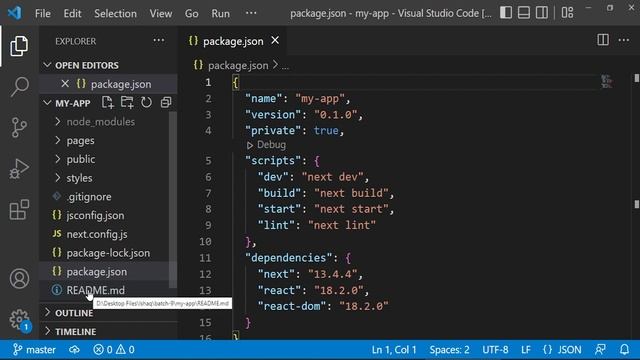Click the Explorer panel vertical scrollbar
Screen dimensions: 640x360
tap(173, 200)
